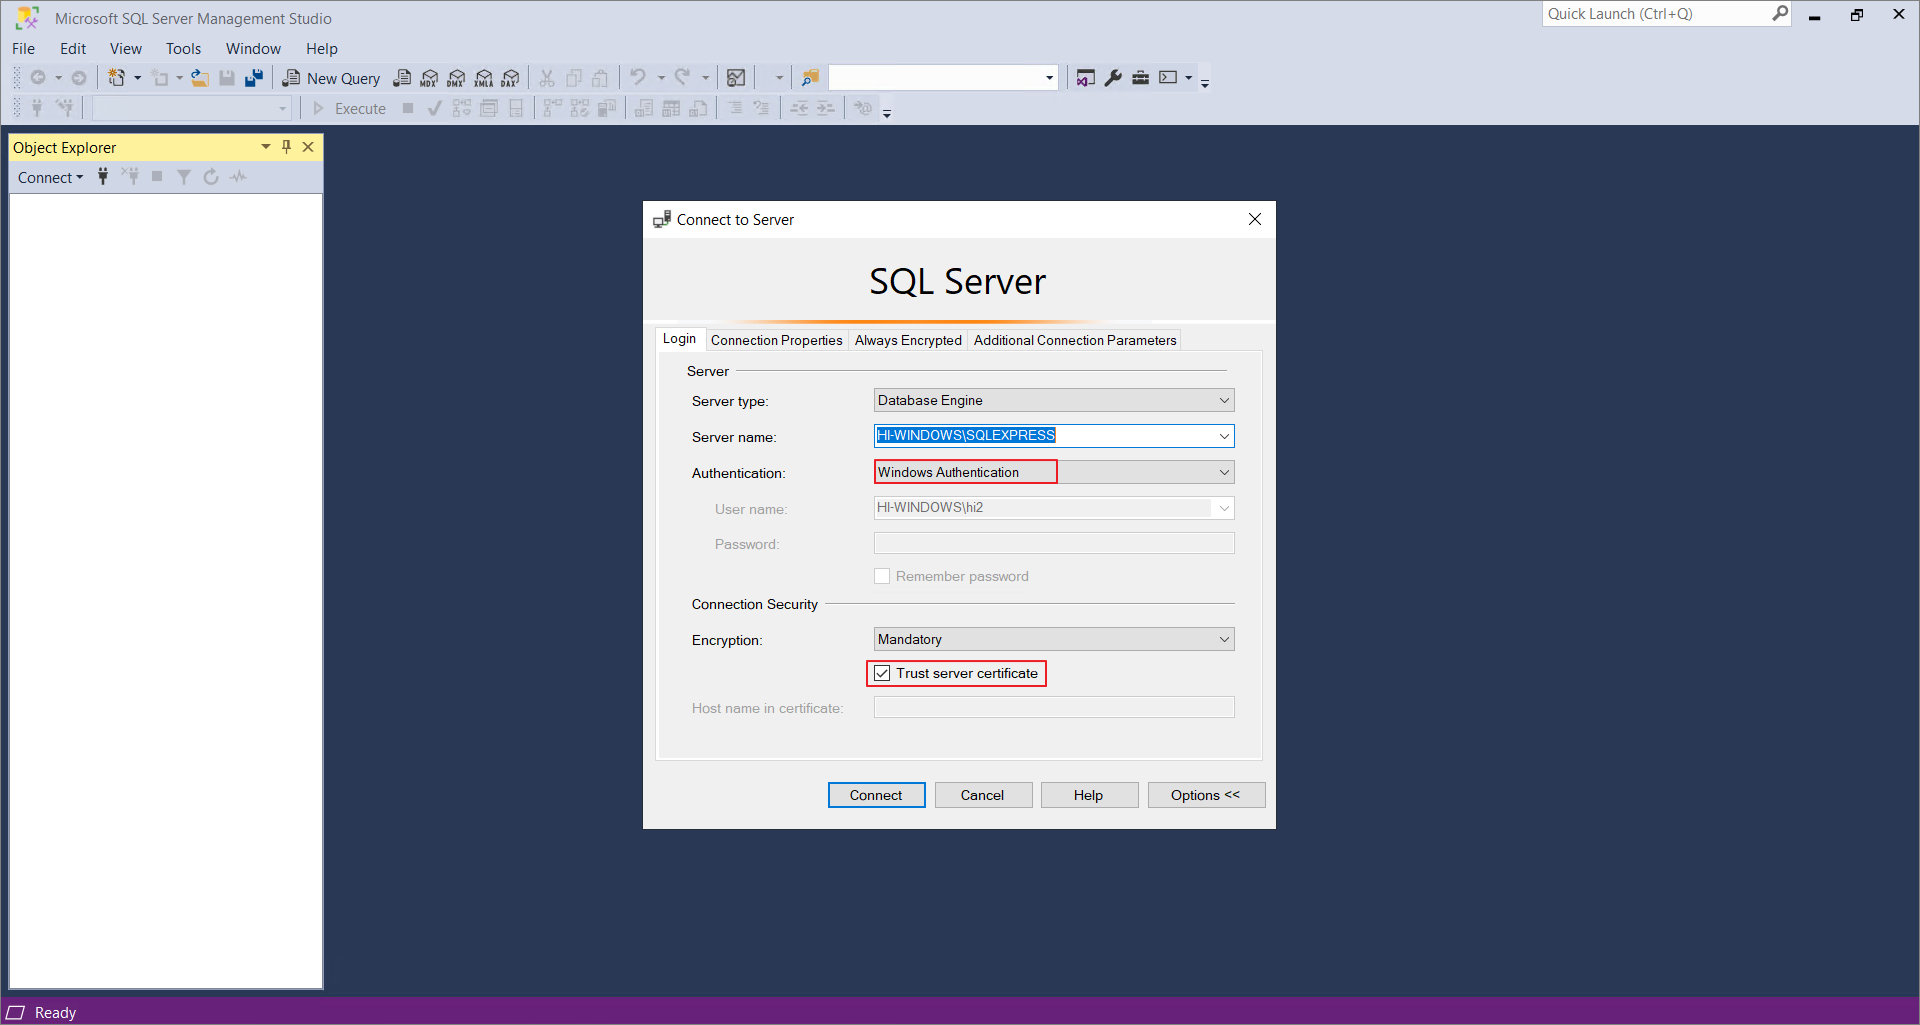Create a new DMX query

(x=457, y=78)
